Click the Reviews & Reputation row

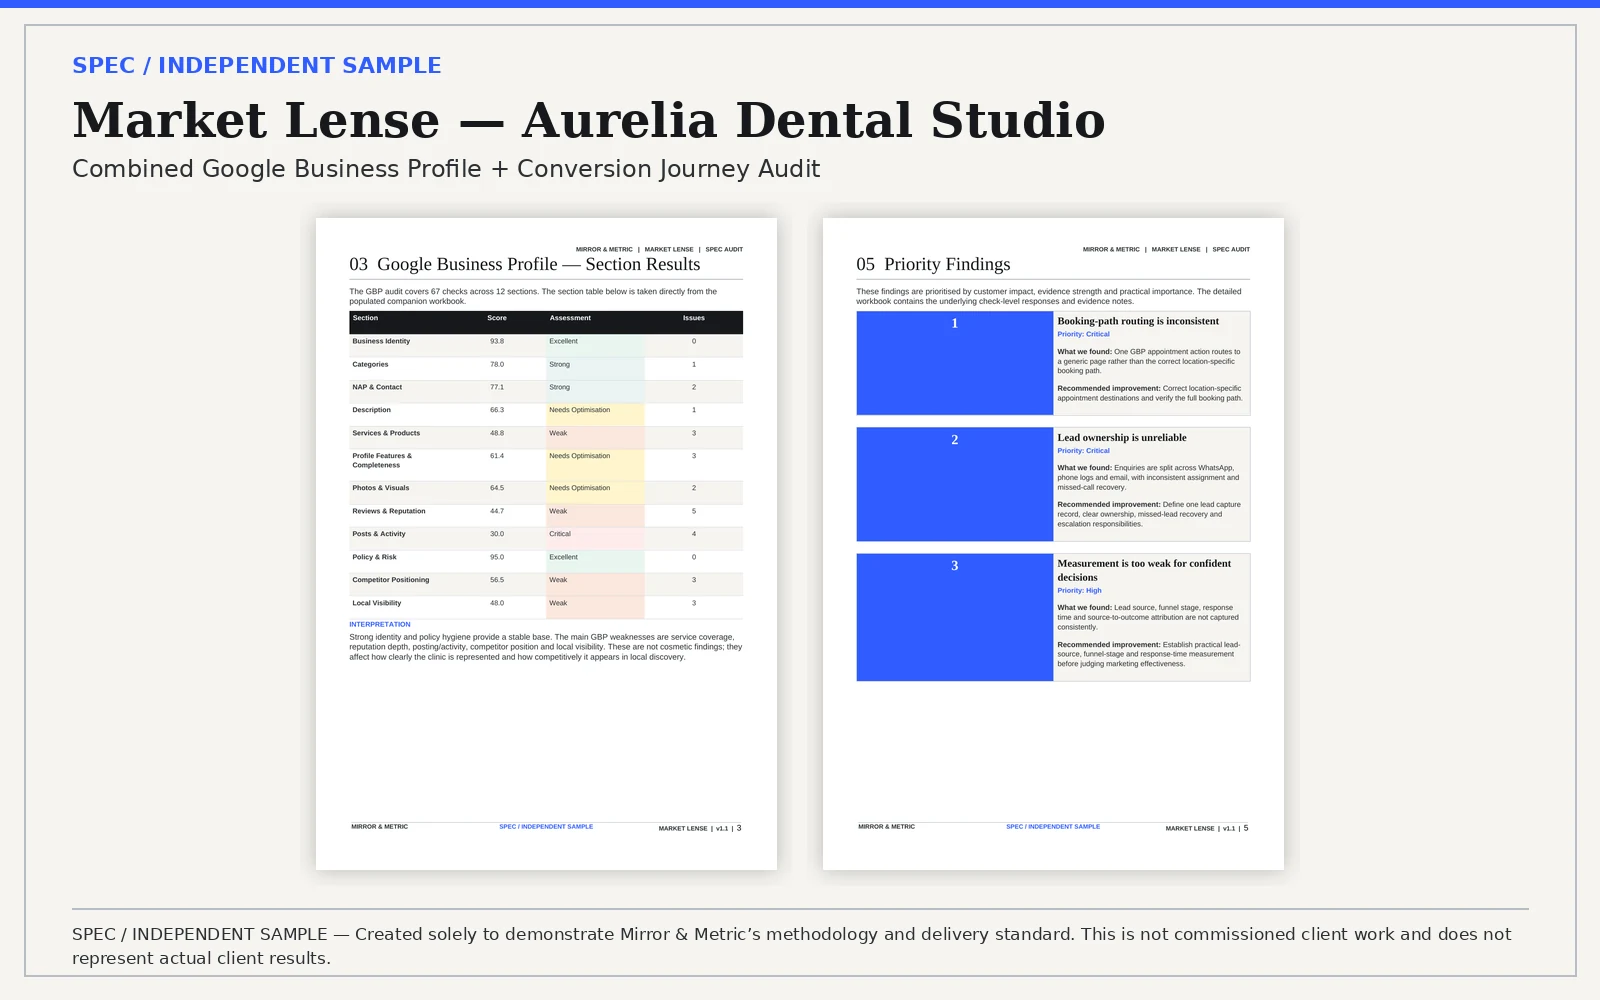tap(546, 515)
